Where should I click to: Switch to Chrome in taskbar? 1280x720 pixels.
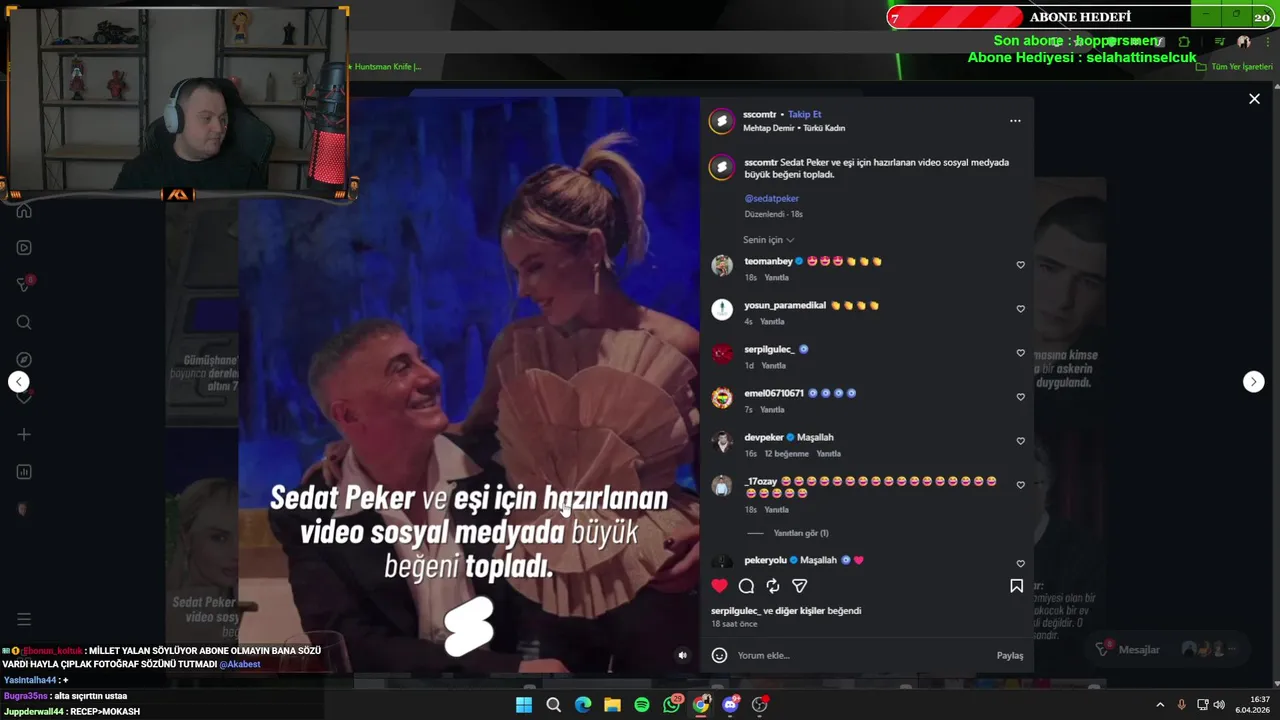(701, 705)
